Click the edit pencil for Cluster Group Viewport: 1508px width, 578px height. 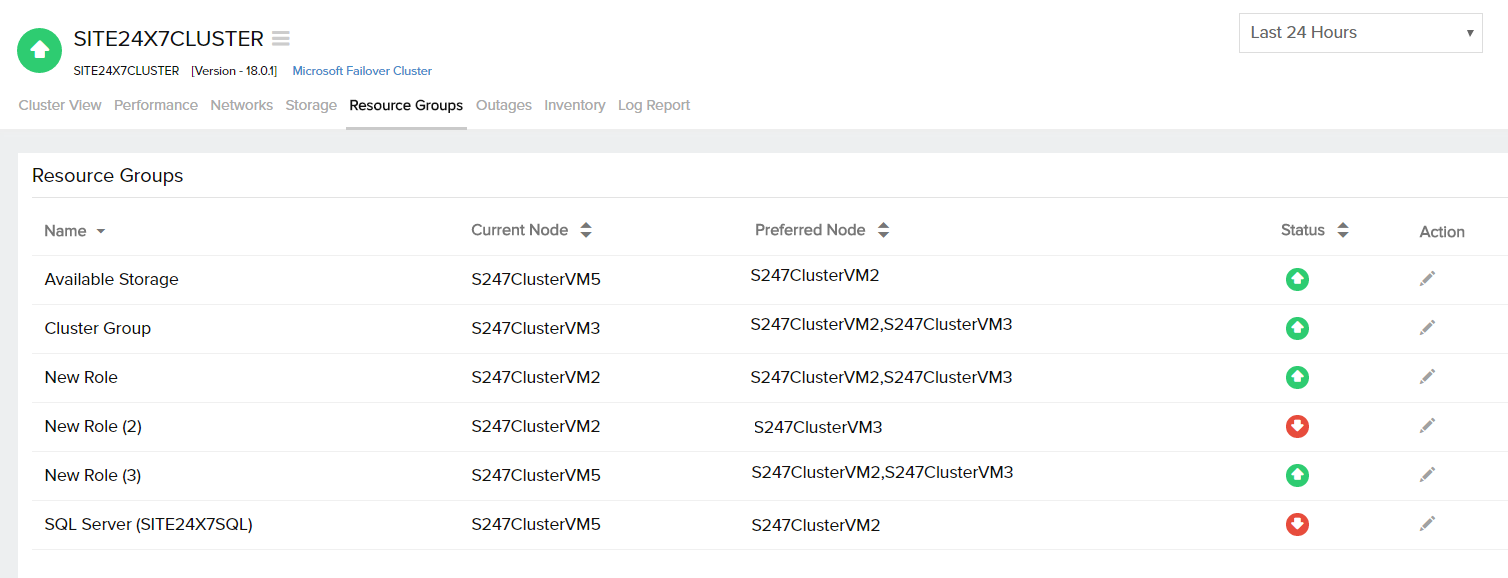[1427, 327]
